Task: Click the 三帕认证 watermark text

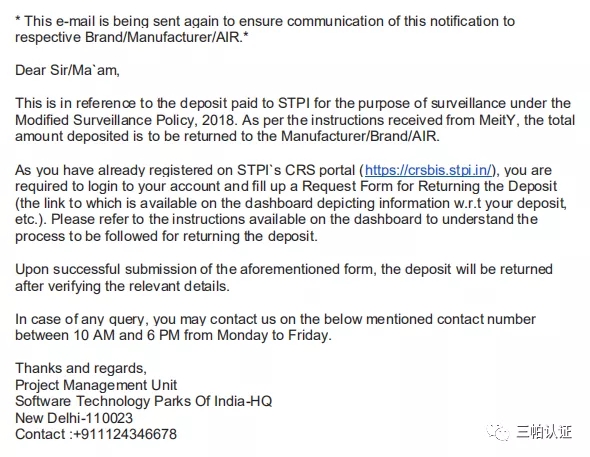Action: (544, 432)
